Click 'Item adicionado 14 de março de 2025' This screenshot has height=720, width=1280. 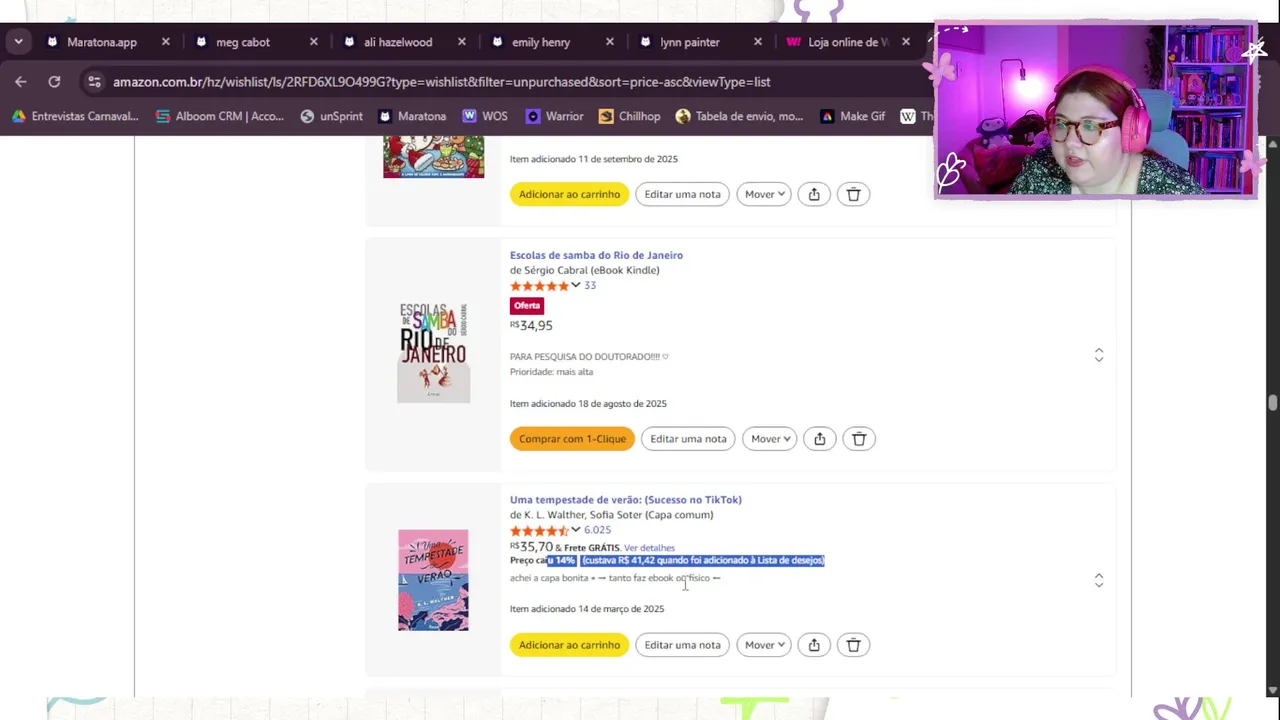(587, 609)
